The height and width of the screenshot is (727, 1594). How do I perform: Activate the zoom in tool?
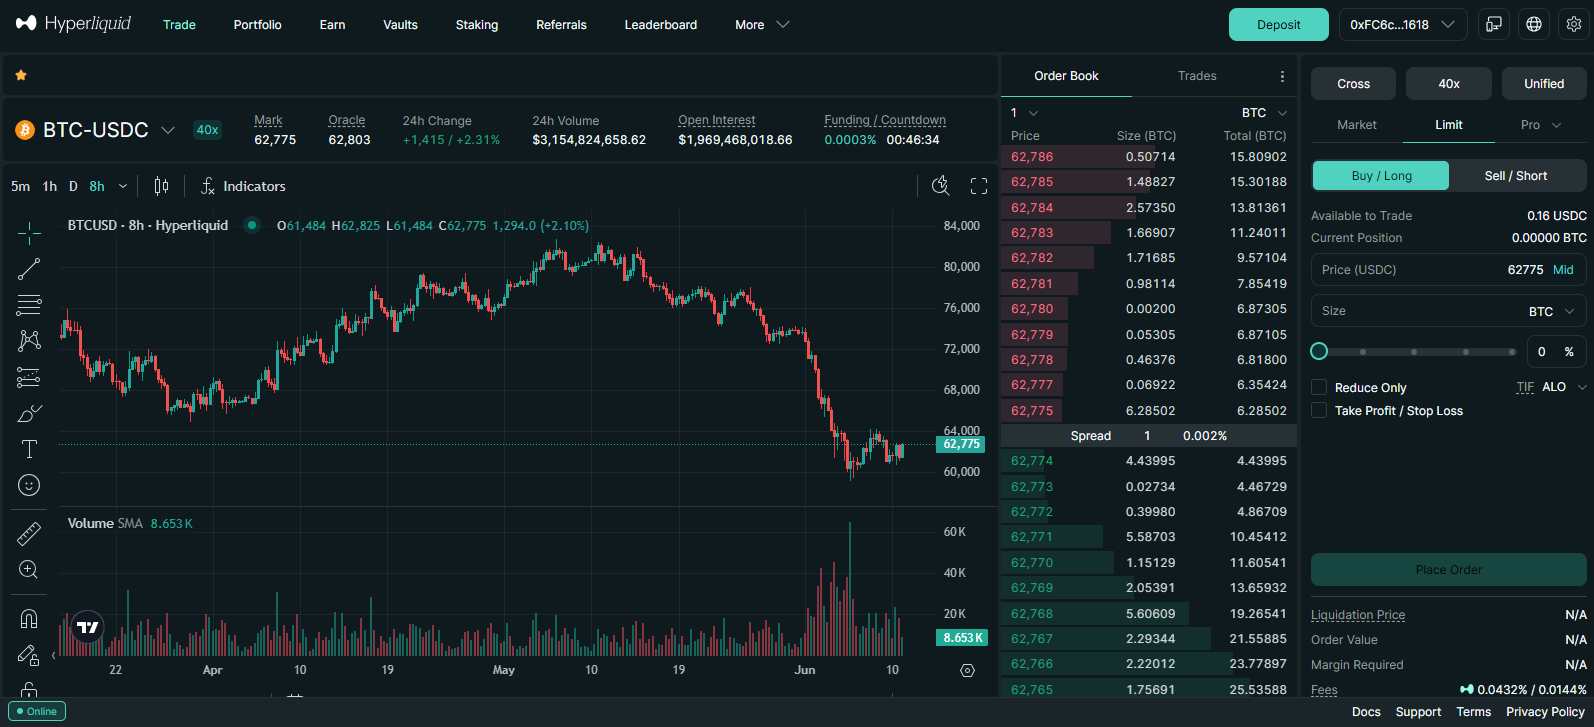29,570
